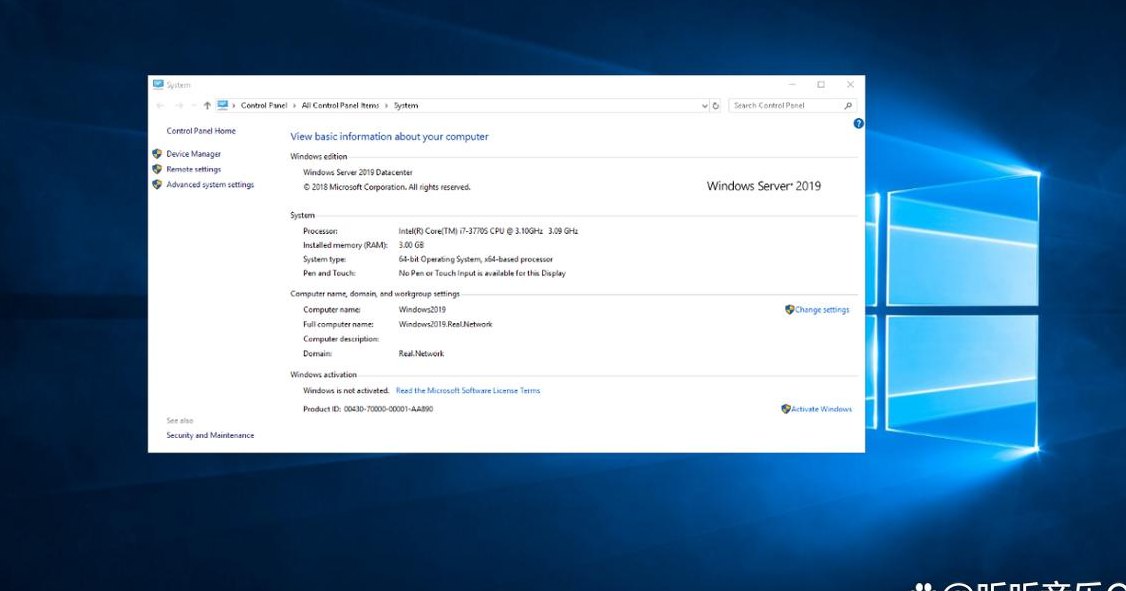
Task: Click the magnifier icon in search box
Action: coord(848,106)
